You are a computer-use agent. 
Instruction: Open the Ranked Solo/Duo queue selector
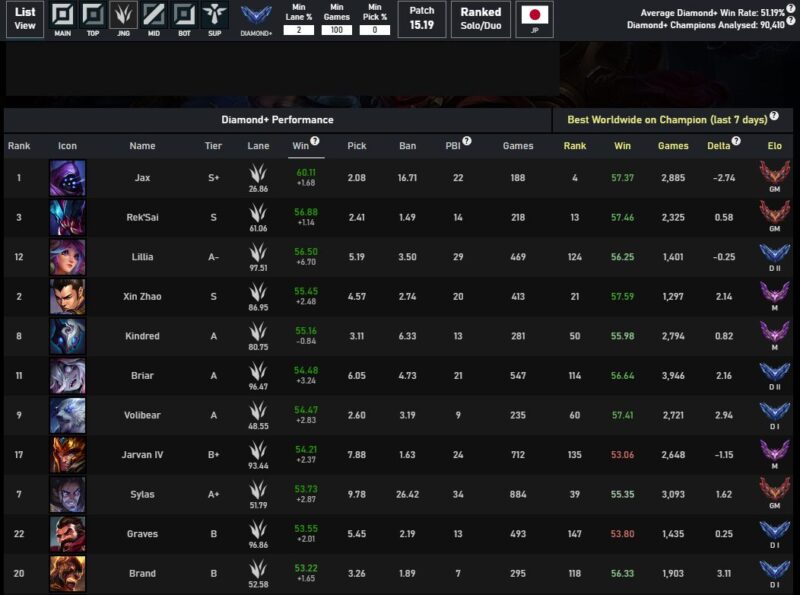coord(480,18)
